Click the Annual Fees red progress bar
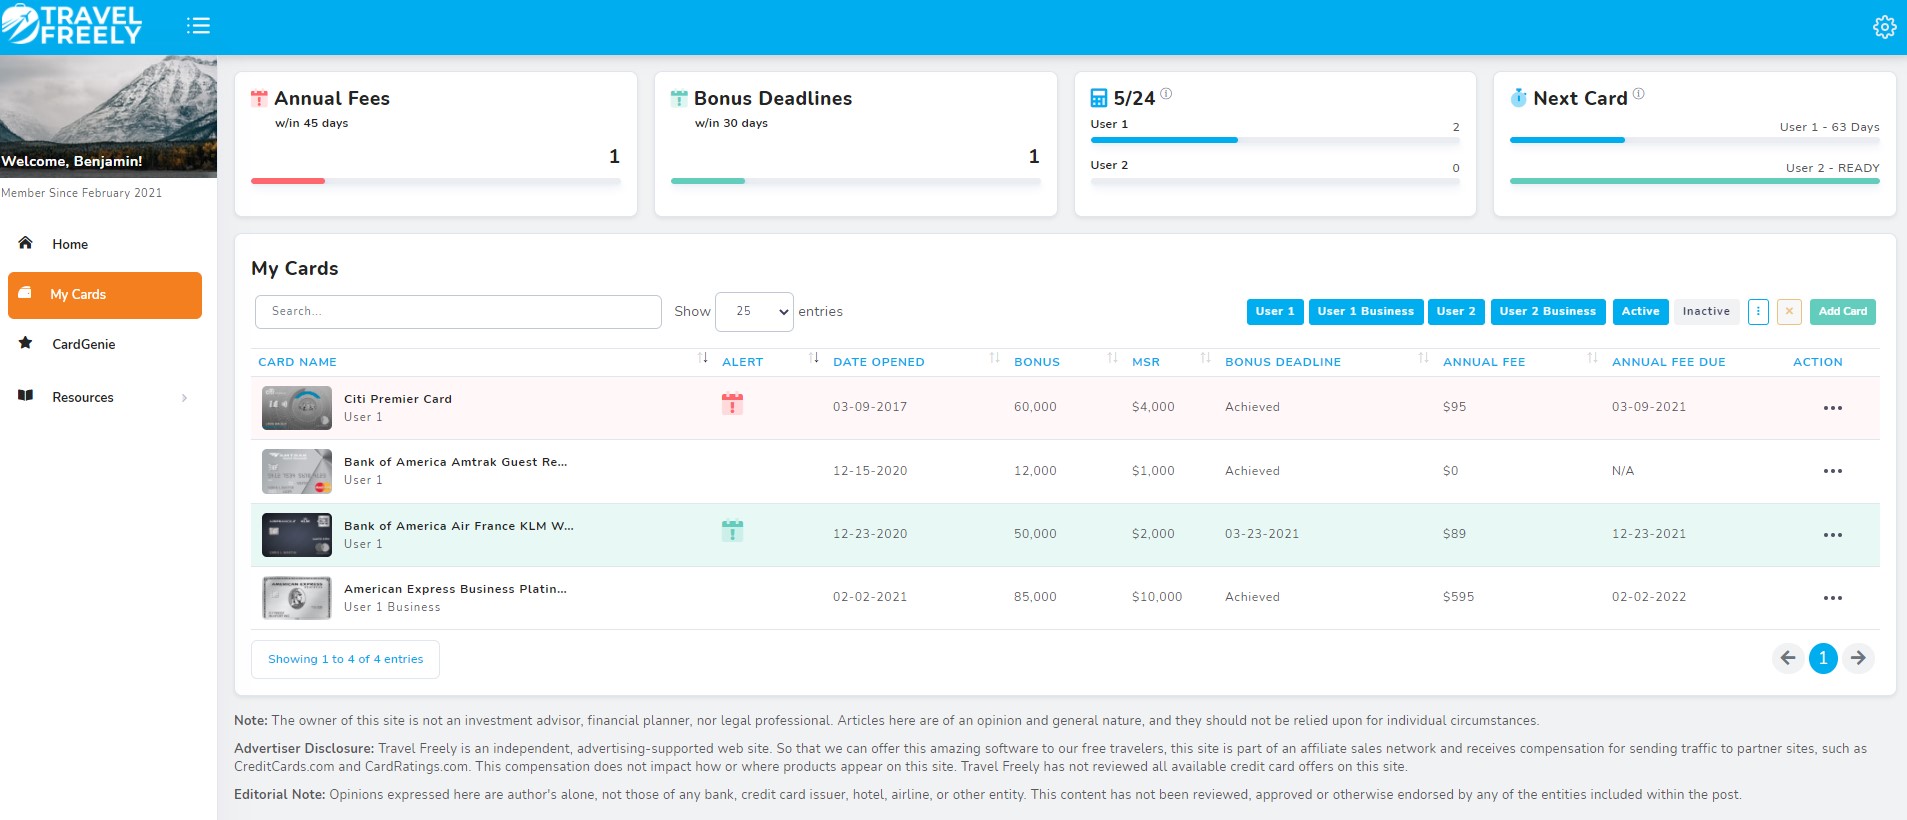The width and height of the screenshot is (1907, 820). coord(288,181)
